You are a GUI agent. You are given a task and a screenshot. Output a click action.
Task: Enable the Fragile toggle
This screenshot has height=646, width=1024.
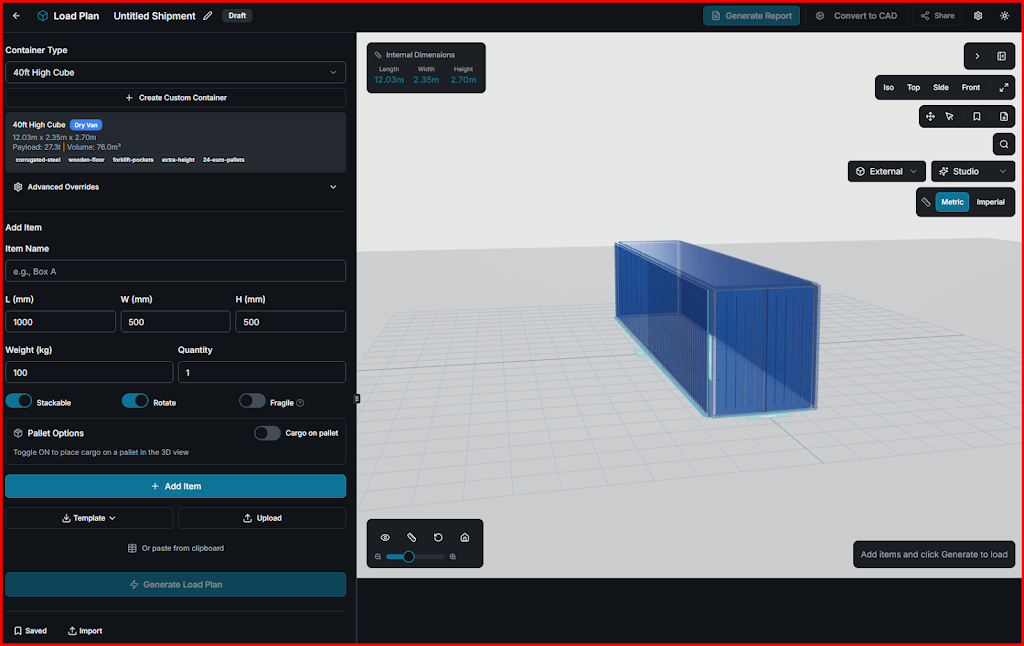pyautogui.click(x=252, y=401)
